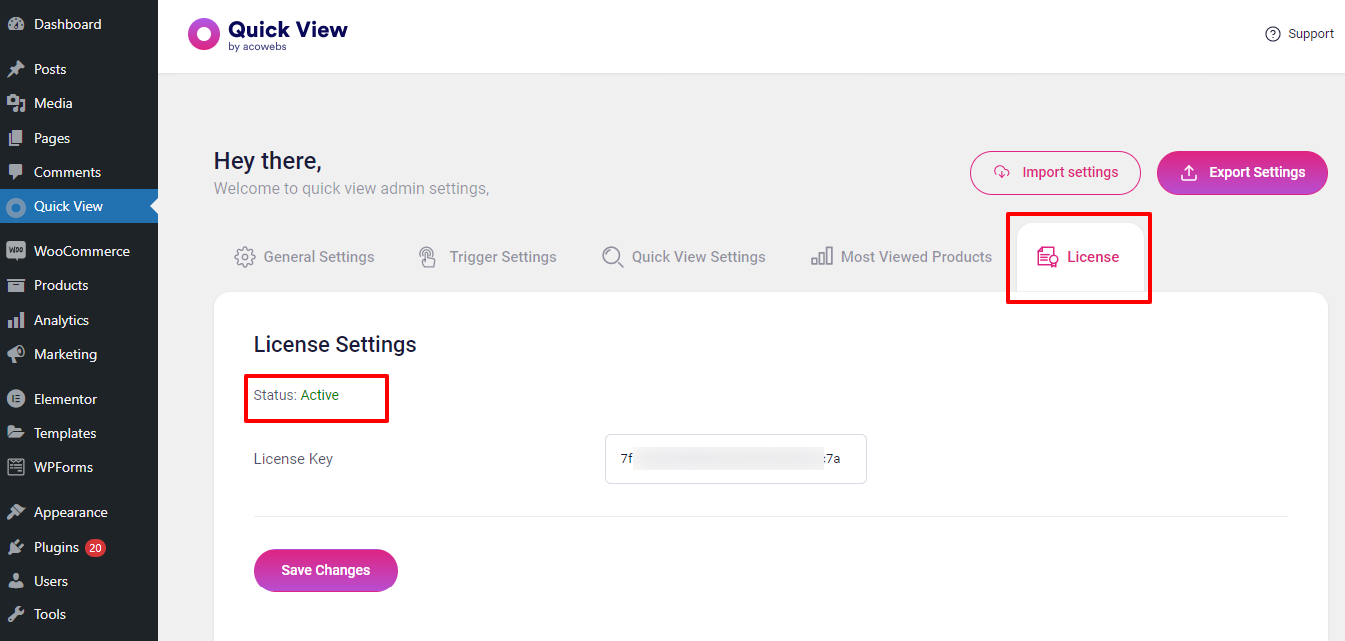Open the WooCommerce menu item
1345x641 pixels.
tap(79, 251)
